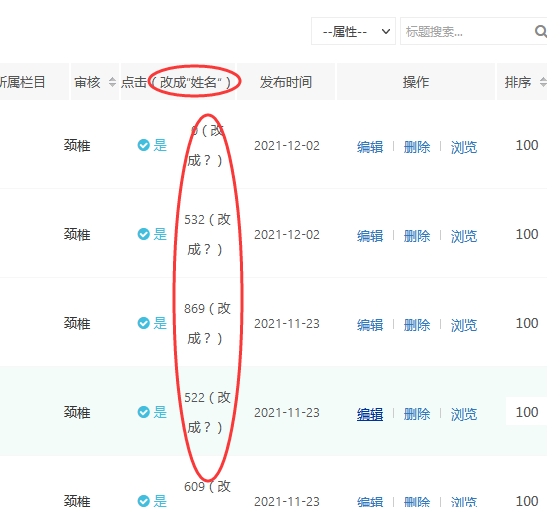Sort by the 排序 column arrows
Image resolution: width=547 pixels, height=507 pixels.
pos(543,82)
